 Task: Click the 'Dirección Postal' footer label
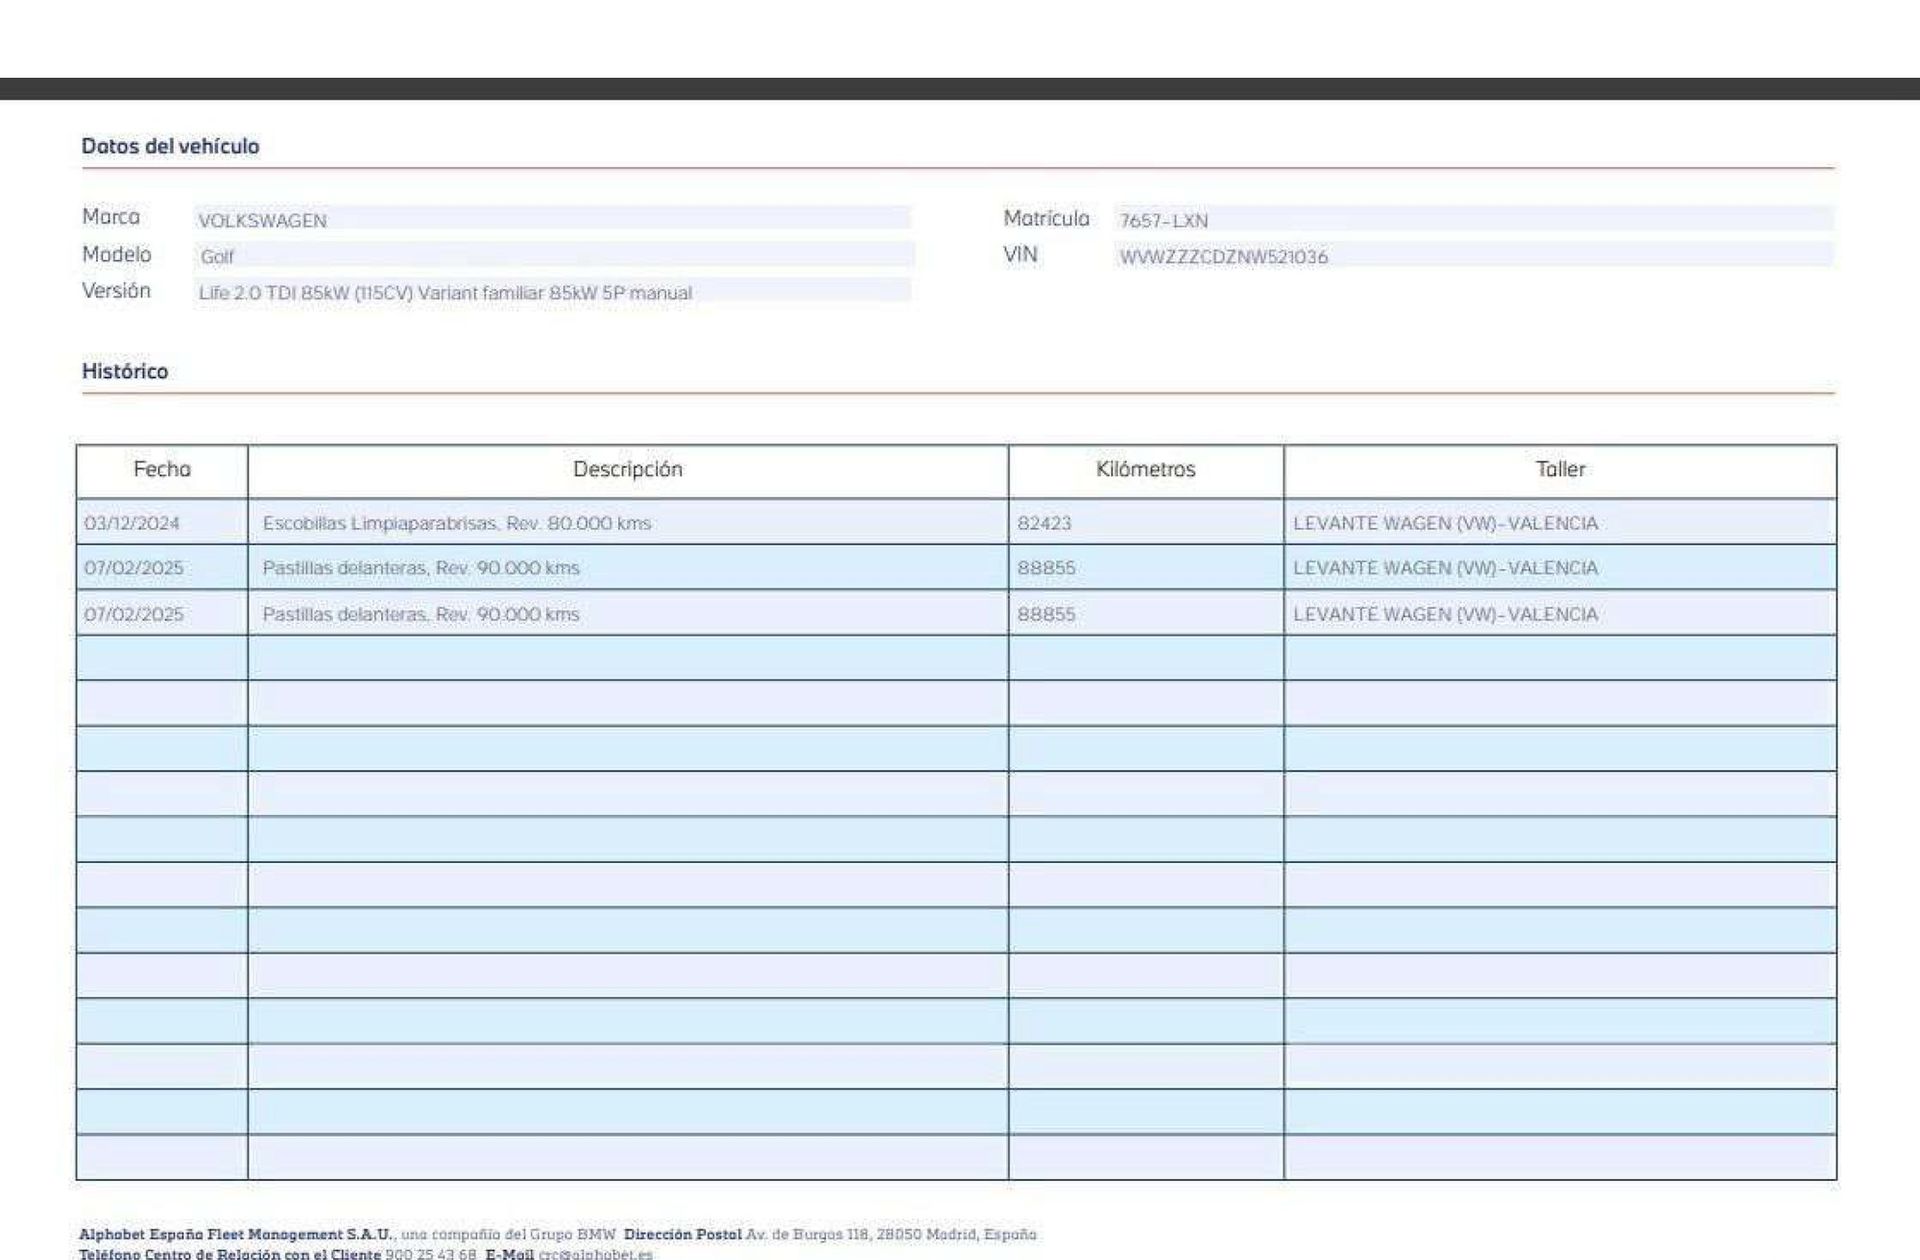[x=683, y=1235]
